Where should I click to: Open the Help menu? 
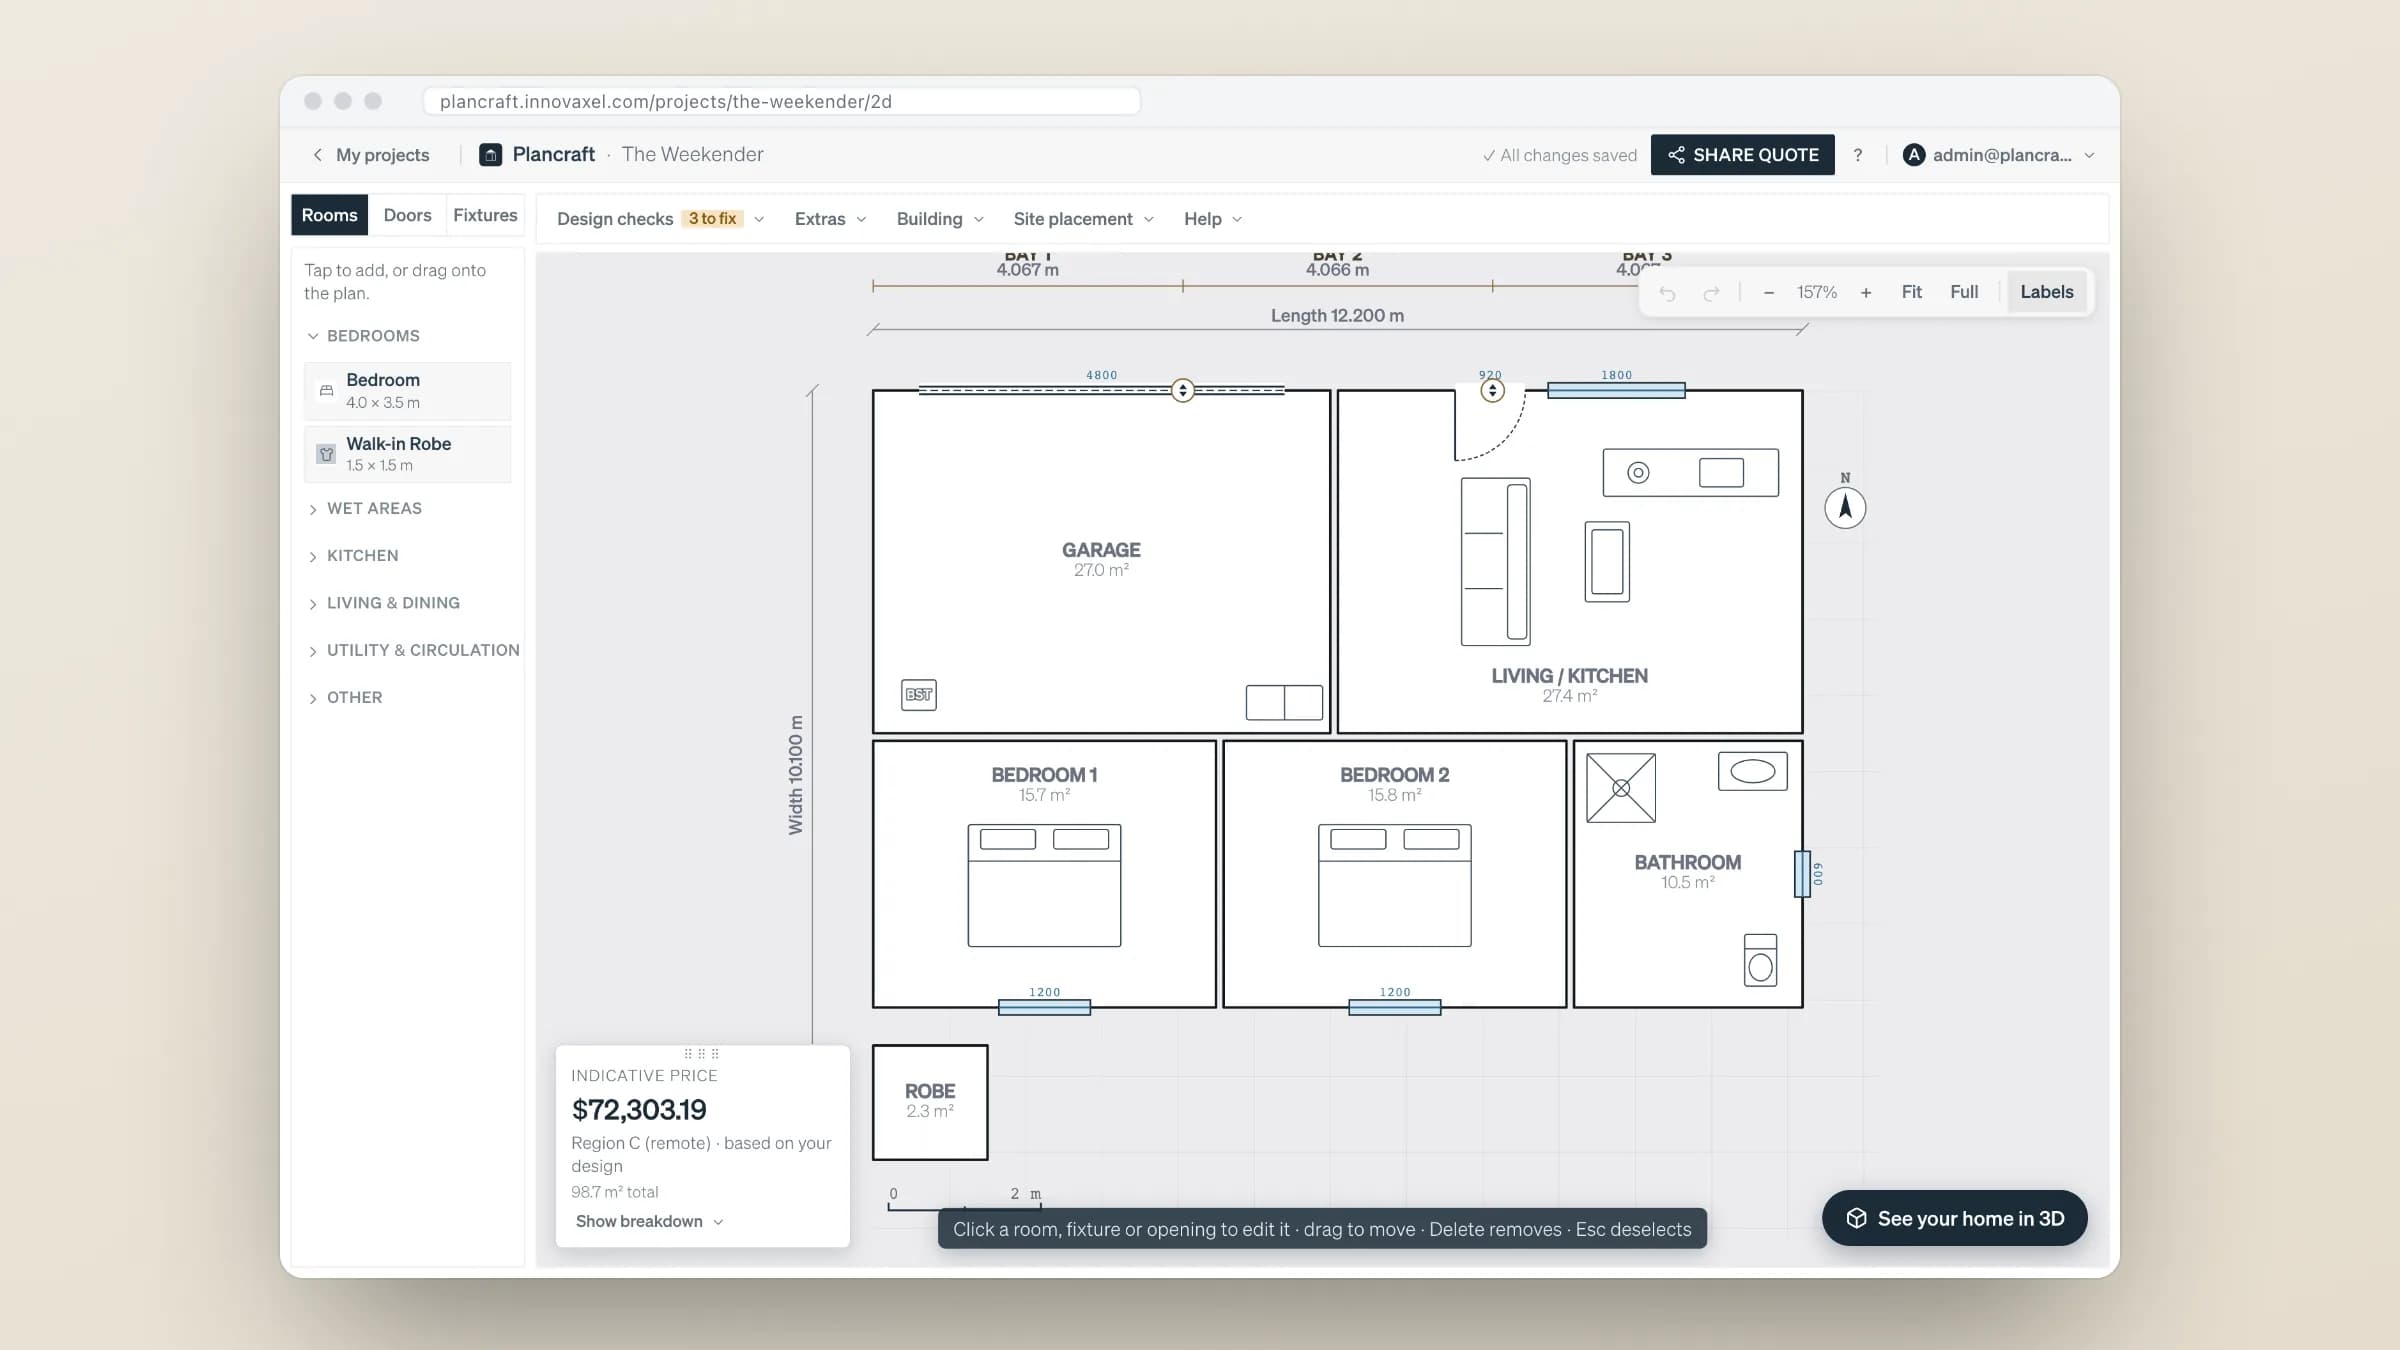coord(1213,219)
